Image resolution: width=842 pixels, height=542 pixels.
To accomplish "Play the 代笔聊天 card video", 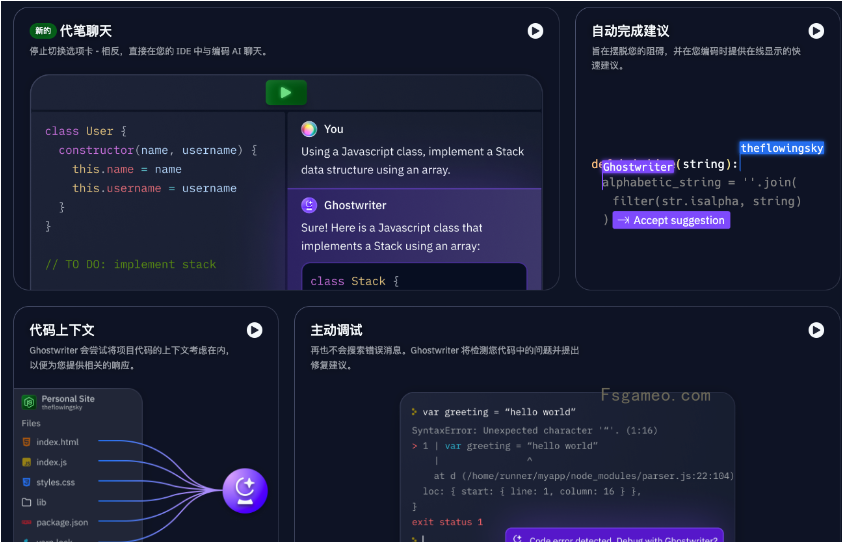I will tap(535, 31).
